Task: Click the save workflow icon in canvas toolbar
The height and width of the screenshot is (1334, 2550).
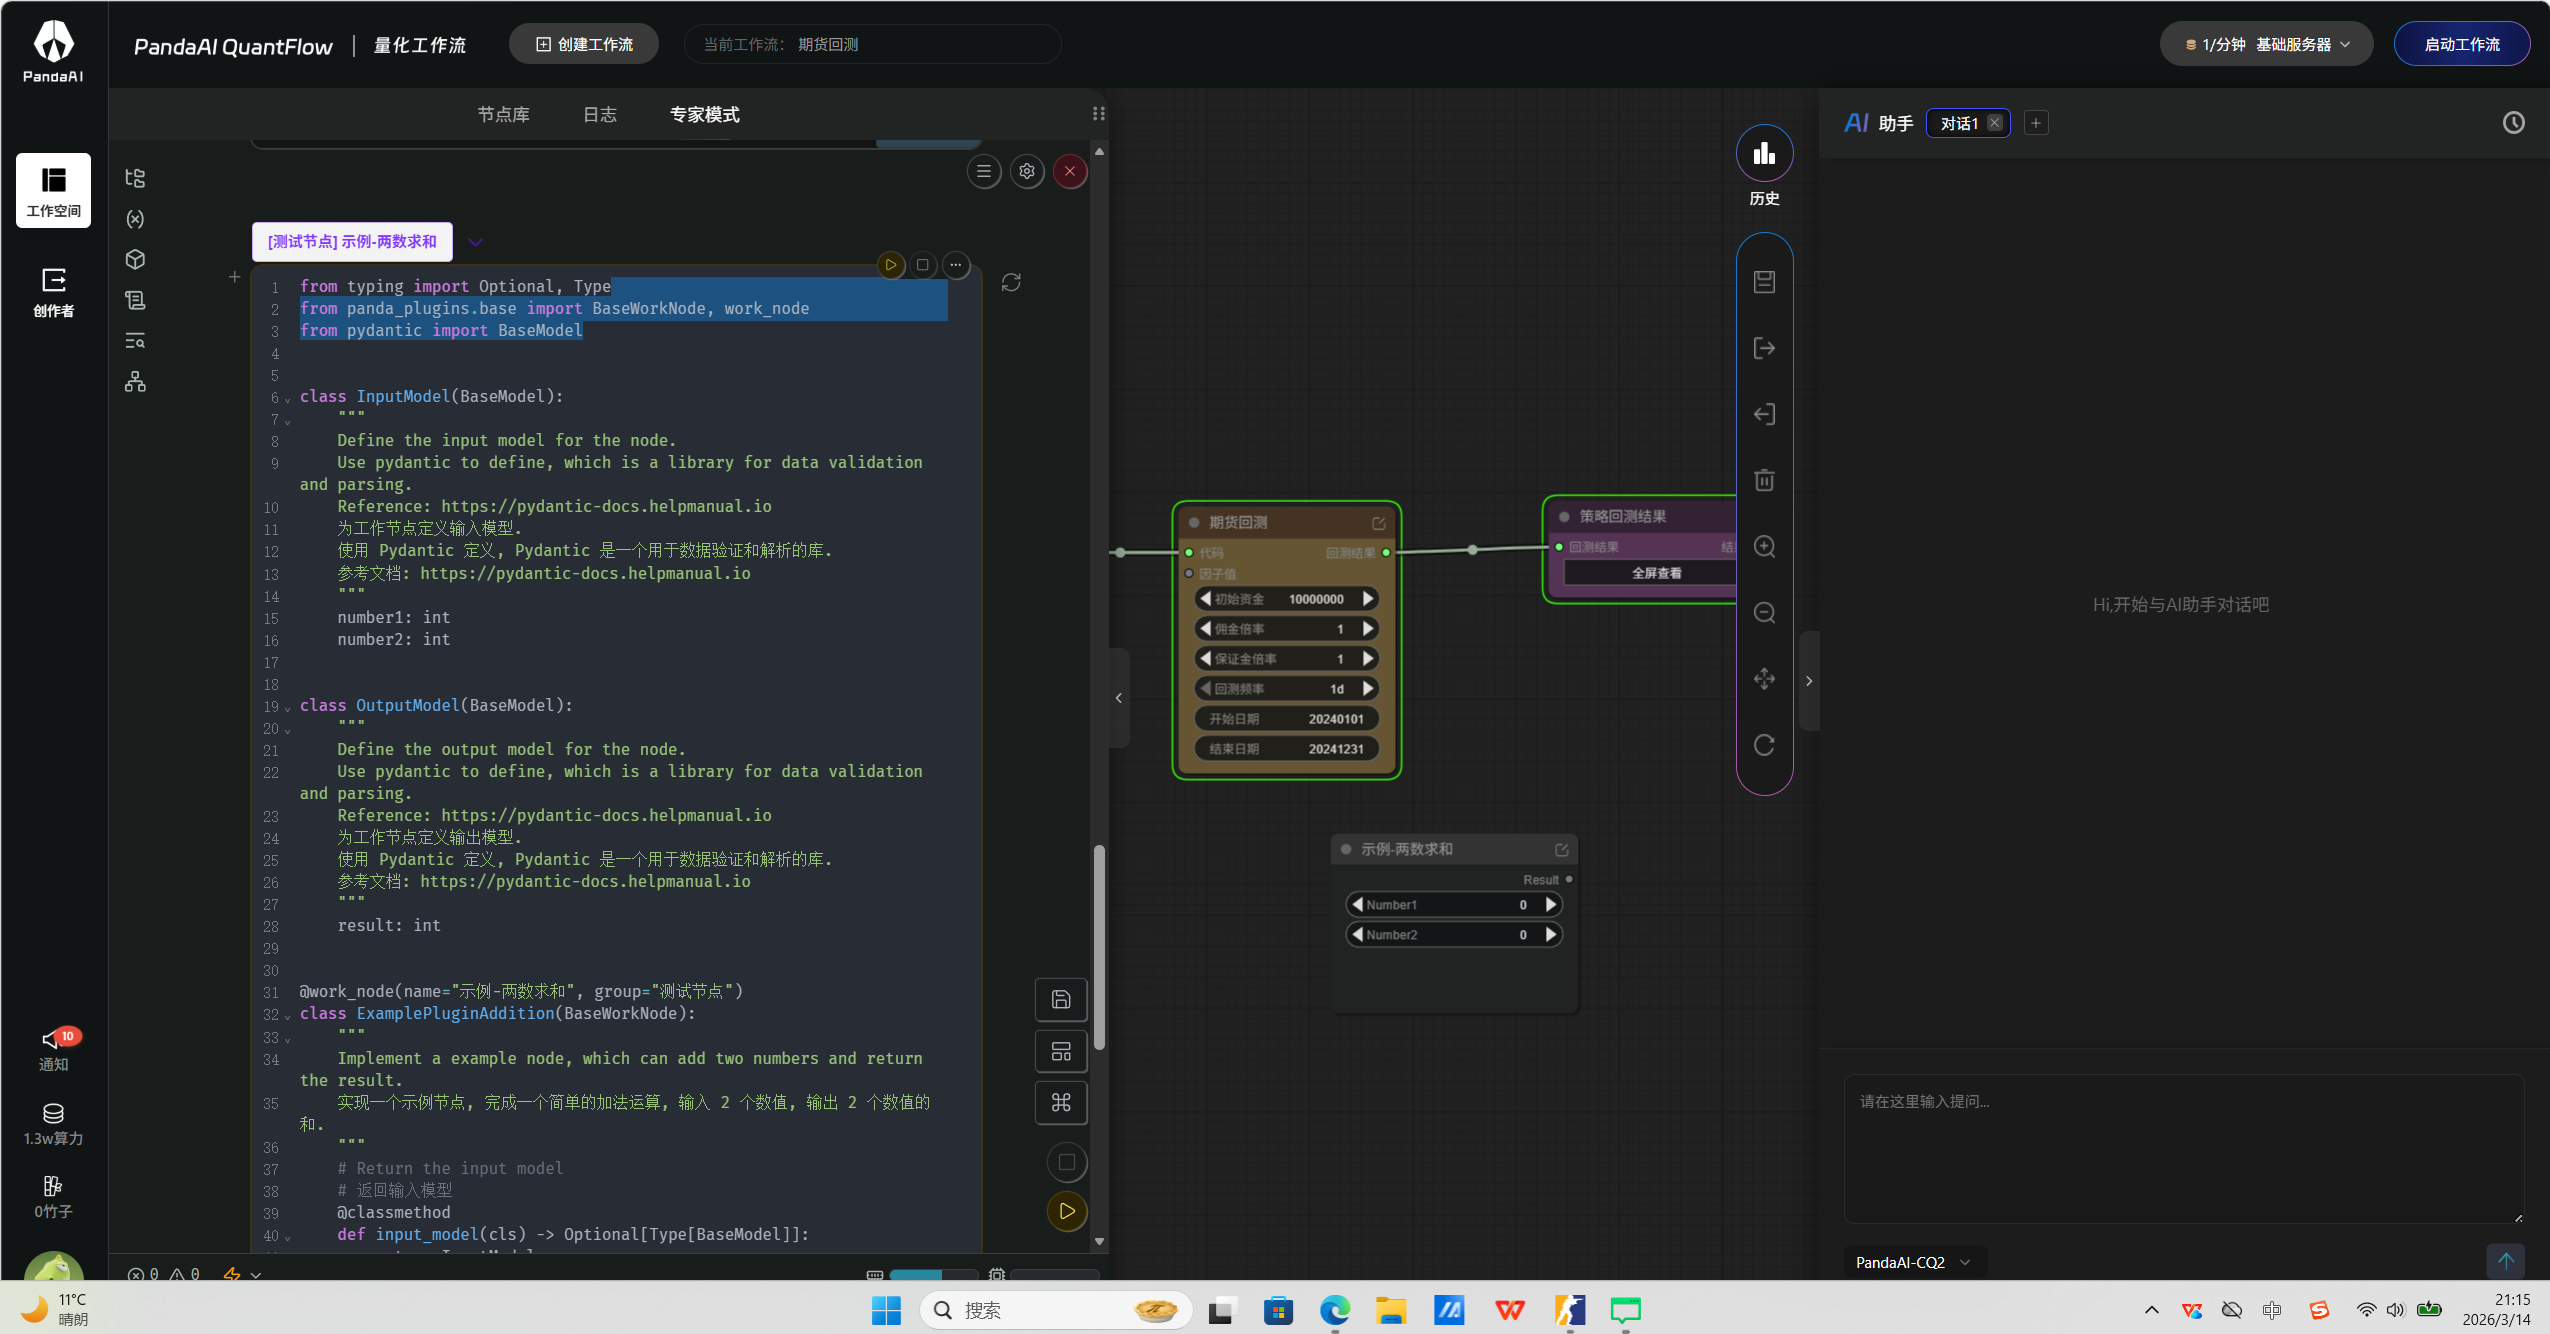Action: tap(1764, 282)
